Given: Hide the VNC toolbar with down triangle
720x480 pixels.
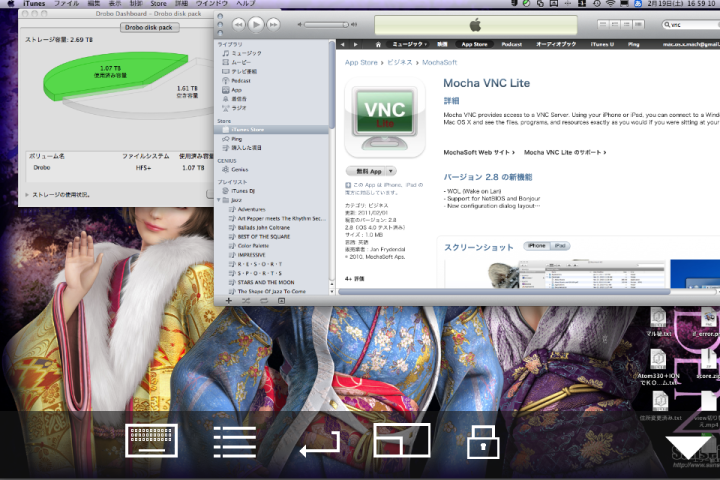Looking at the screenshot, I should (687, 447).
